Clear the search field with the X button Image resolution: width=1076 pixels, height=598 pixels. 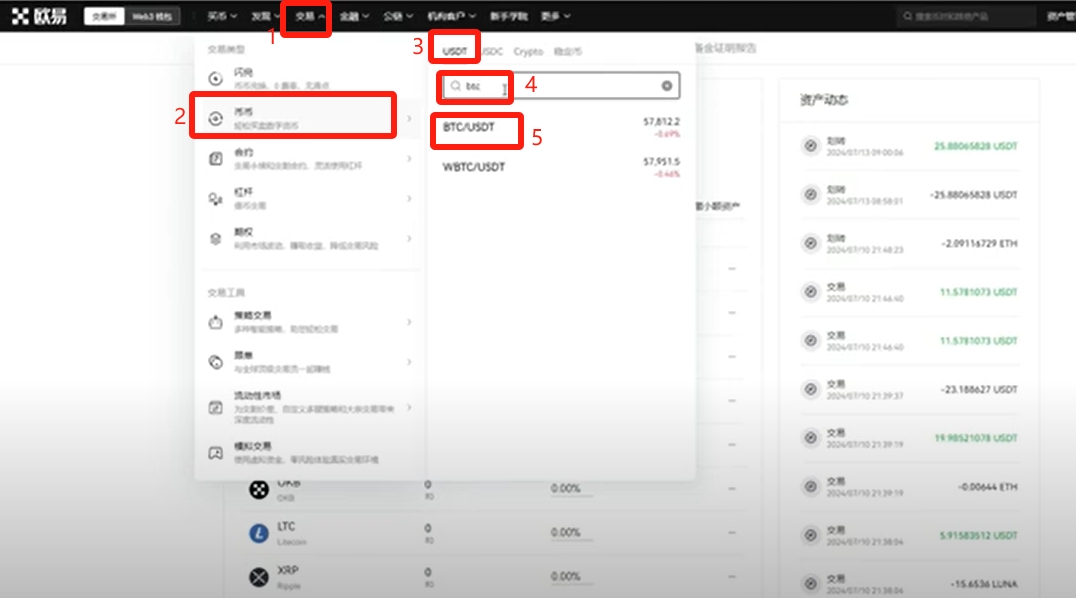point(666,86)
